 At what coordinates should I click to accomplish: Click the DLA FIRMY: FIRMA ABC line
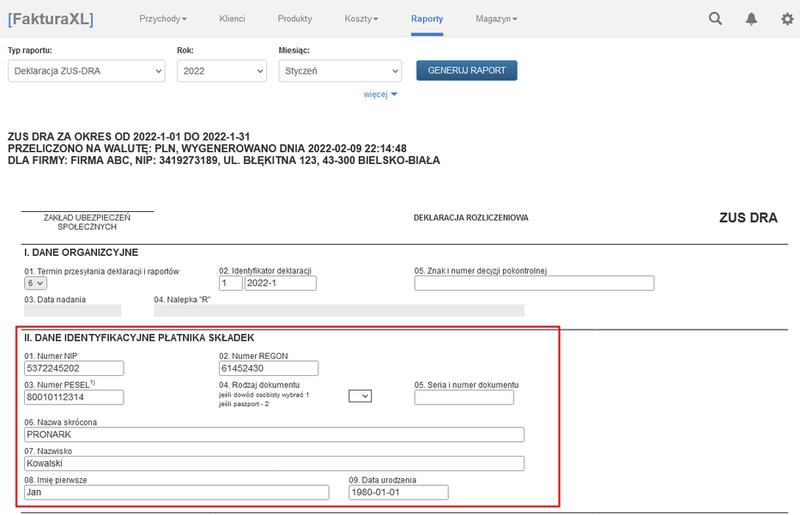coord(223,161)
